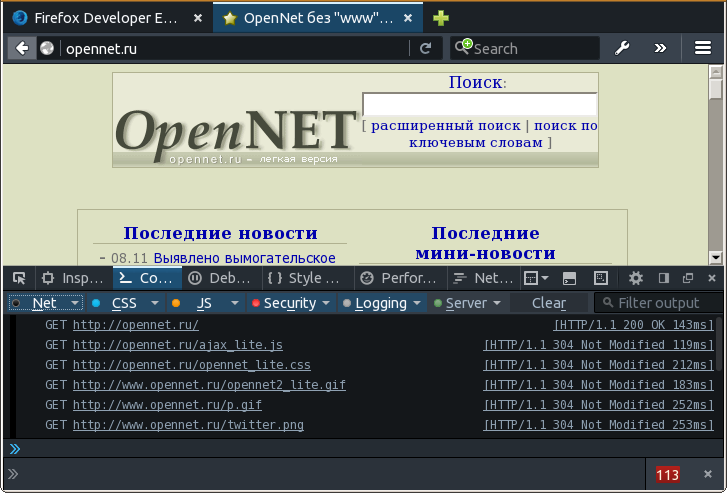
Task: Open the frame selector devtools button
Action: pyautogui.click(x=536, y=278)
